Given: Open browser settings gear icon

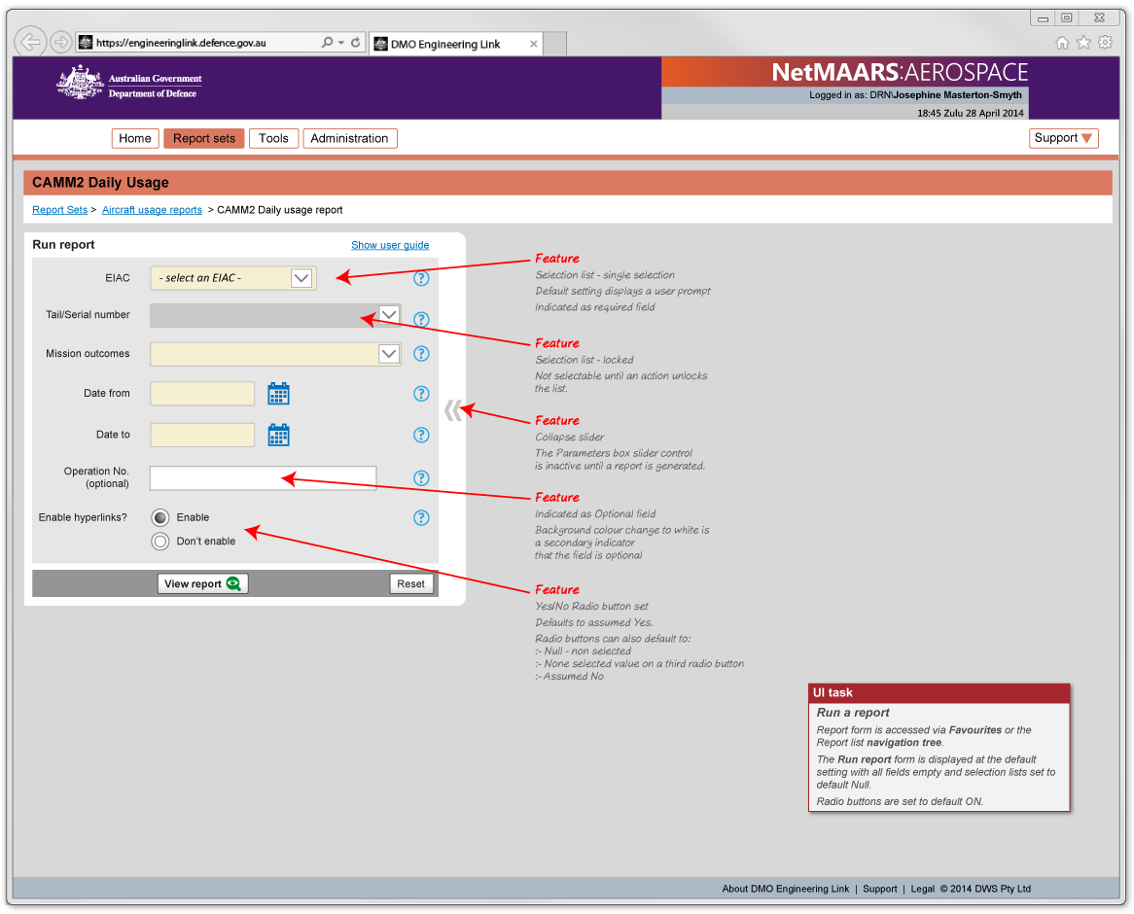Looking at the screenshot, I should click(x=1105, y=43).
